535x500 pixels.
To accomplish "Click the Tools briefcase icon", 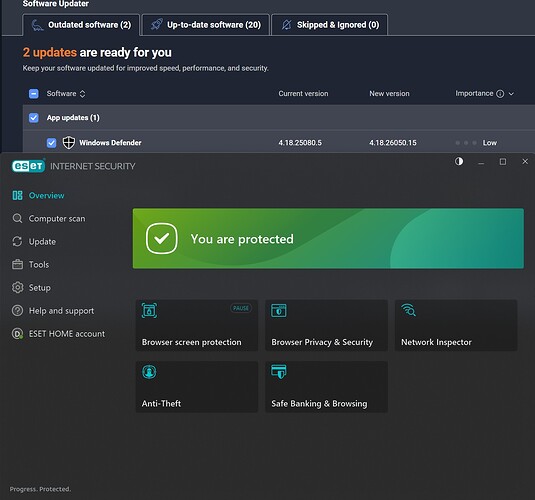I will pos(17,265).
